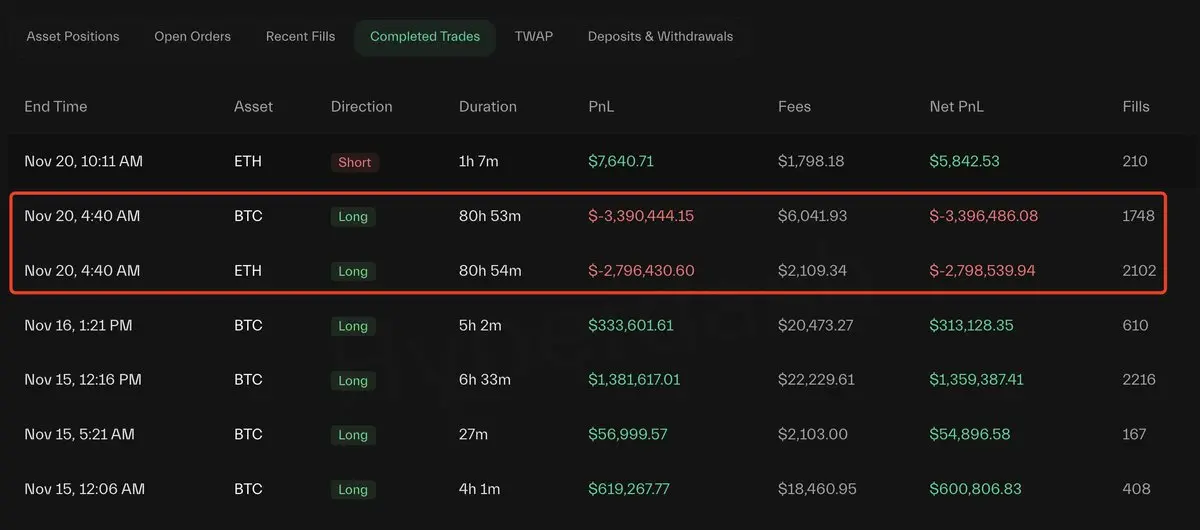Sort by the Fills column header
1200x530 pixels.
click(x=1136, y=107)
